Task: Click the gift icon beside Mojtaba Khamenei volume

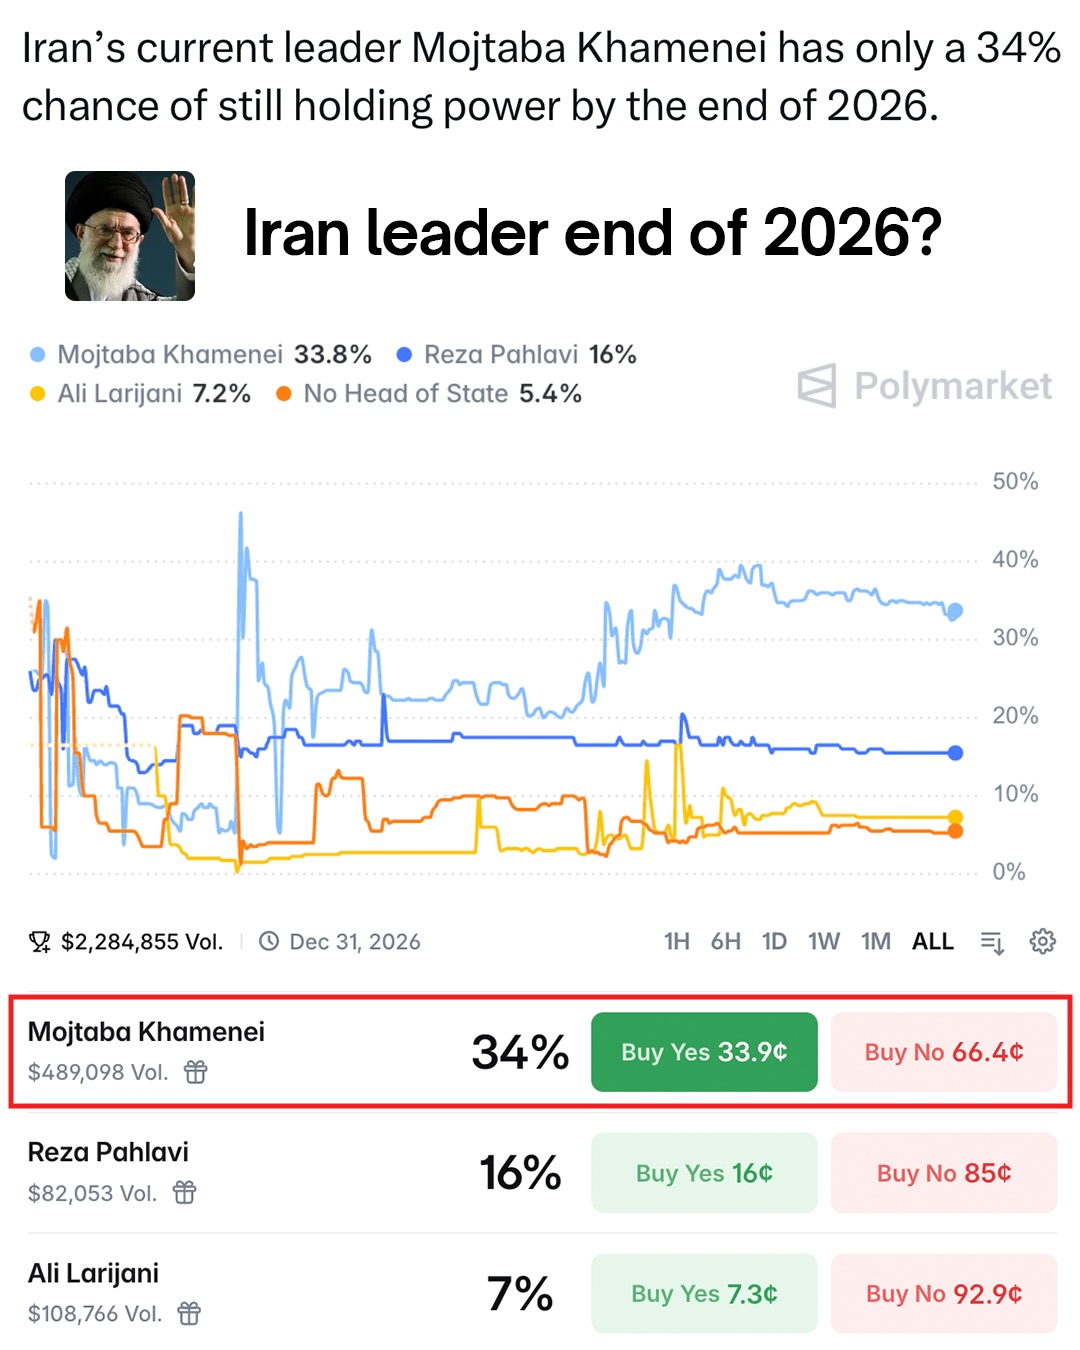Action: point(196,1072)
